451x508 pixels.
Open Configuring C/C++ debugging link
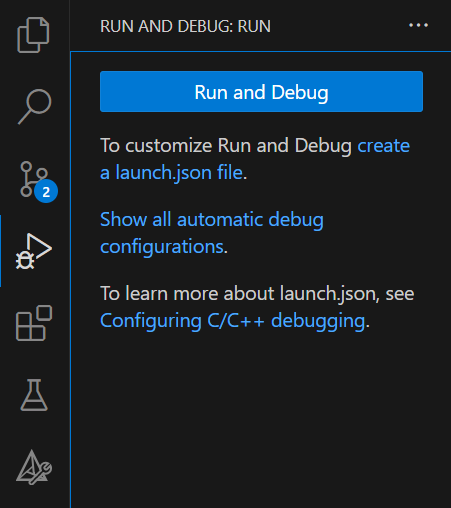(232, 321)
